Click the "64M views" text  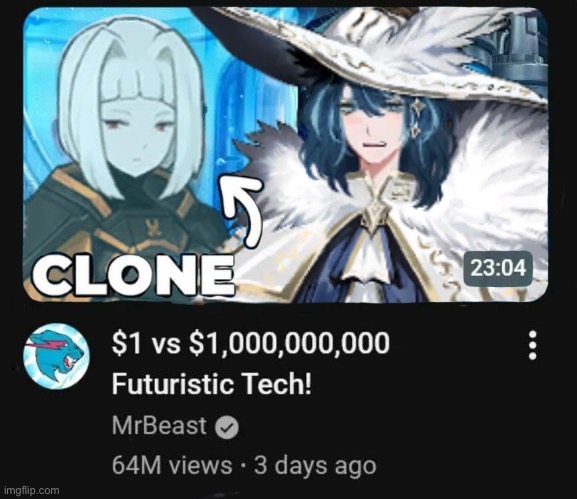point(172,465)
